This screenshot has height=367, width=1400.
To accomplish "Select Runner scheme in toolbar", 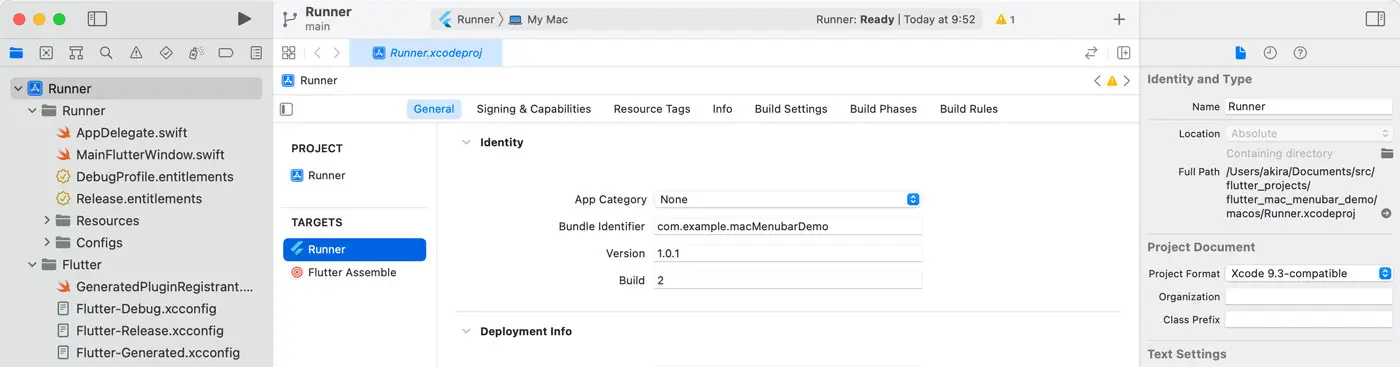I will click(x=466, y=19).
